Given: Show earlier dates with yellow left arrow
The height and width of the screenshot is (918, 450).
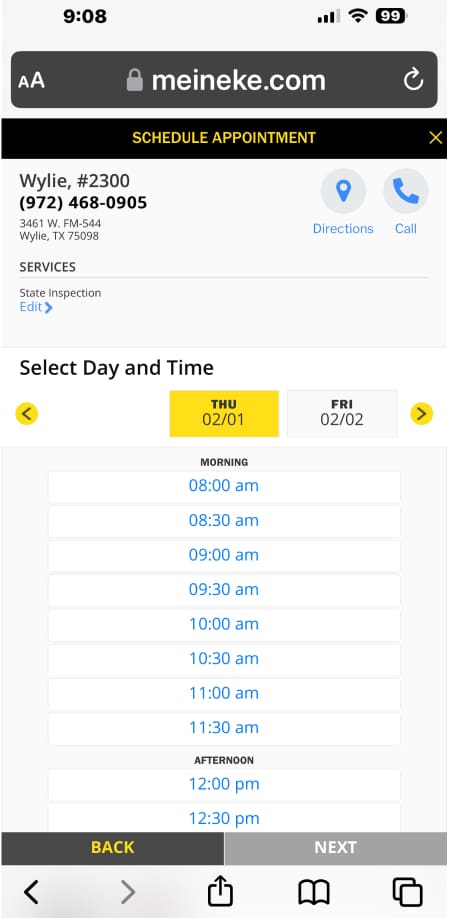Looking at the screenshot, I should tap(26, 414).
